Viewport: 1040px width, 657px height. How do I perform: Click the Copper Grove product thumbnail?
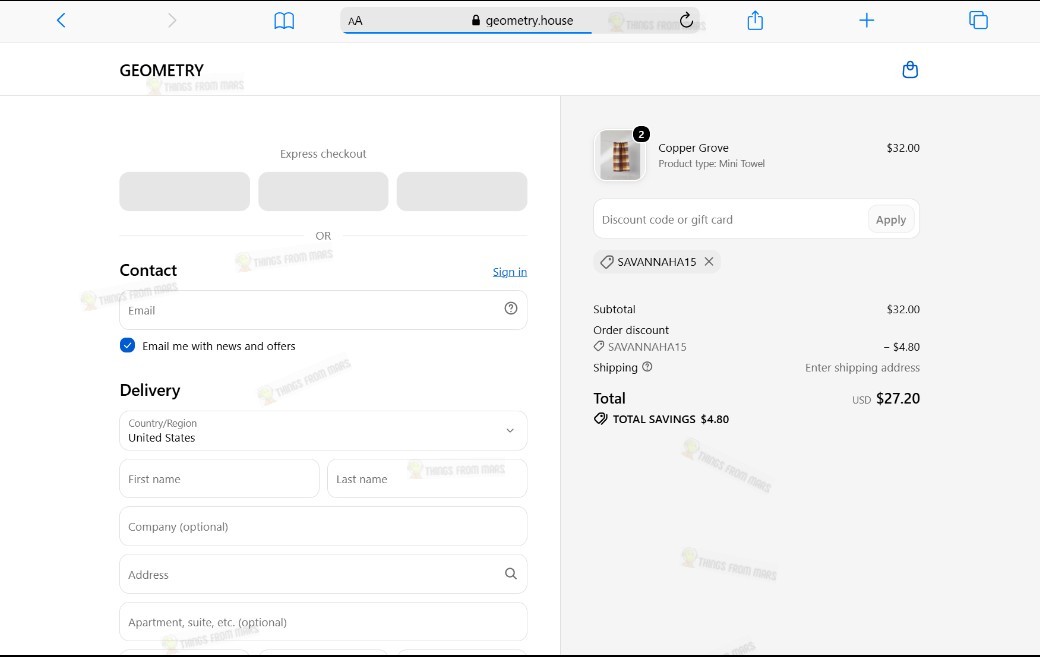pyautogui.click(x=620, y=155)
